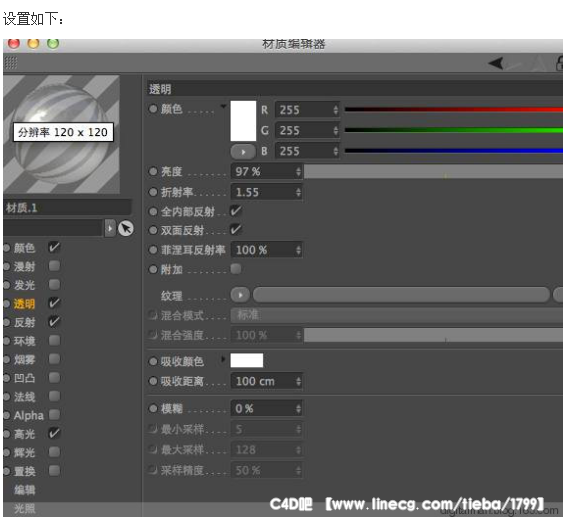Click the B value stepper arrows
The width and height of the screenshot is (570, 521).
tap(336, 151)
